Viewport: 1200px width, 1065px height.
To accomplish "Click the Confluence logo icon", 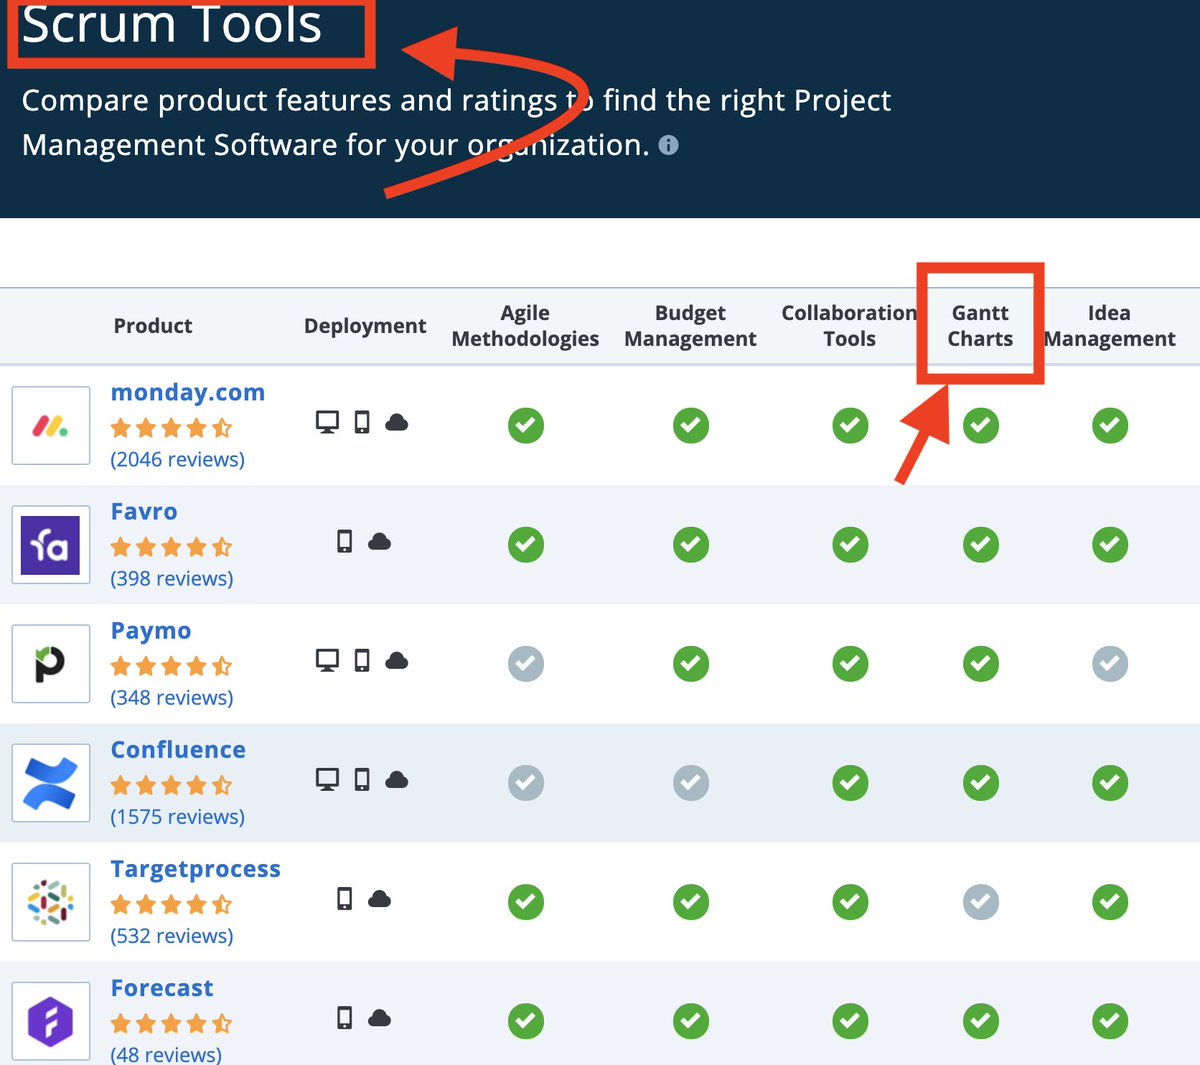I will [51, 783].
